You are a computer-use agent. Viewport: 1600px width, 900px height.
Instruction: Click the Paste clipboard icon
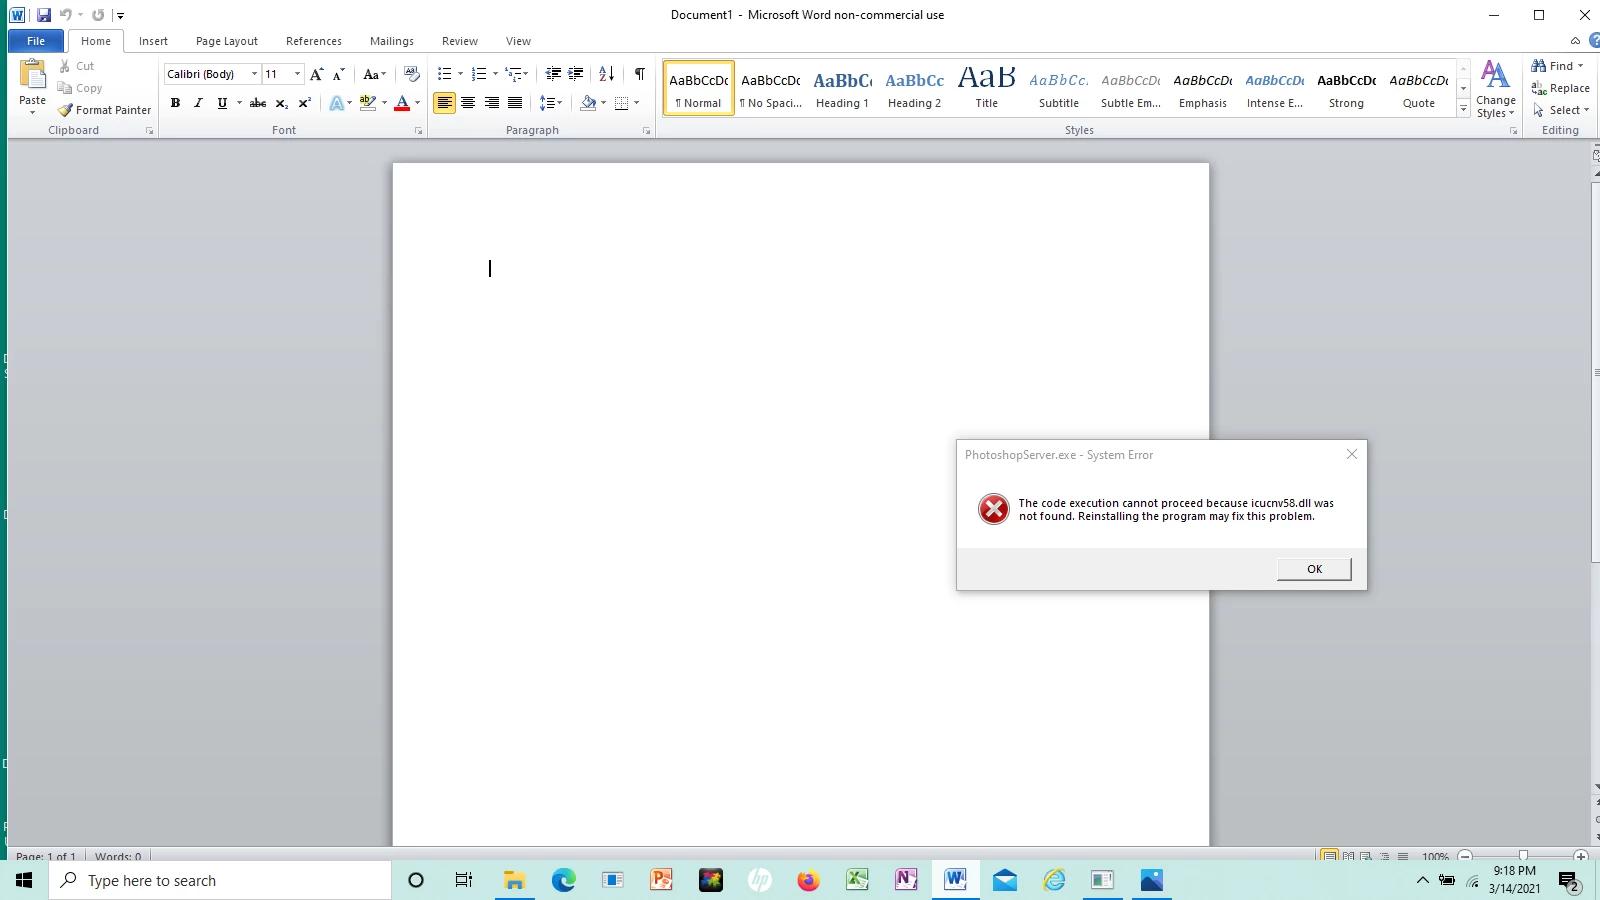(32, 74)
